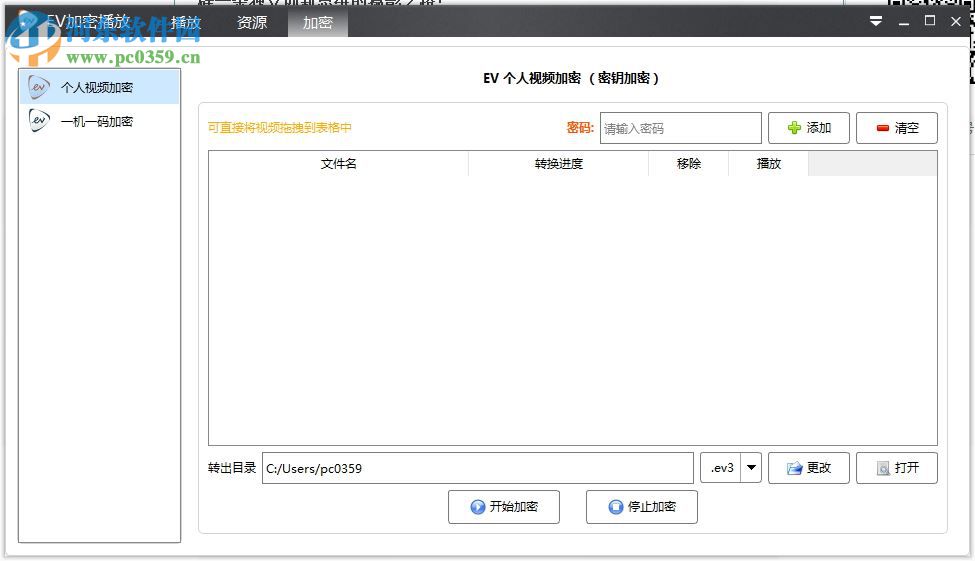Click the blue play icon on 开始加密
Screen dimensions: 975x561
pyautogui.click(x=478, y=507)
